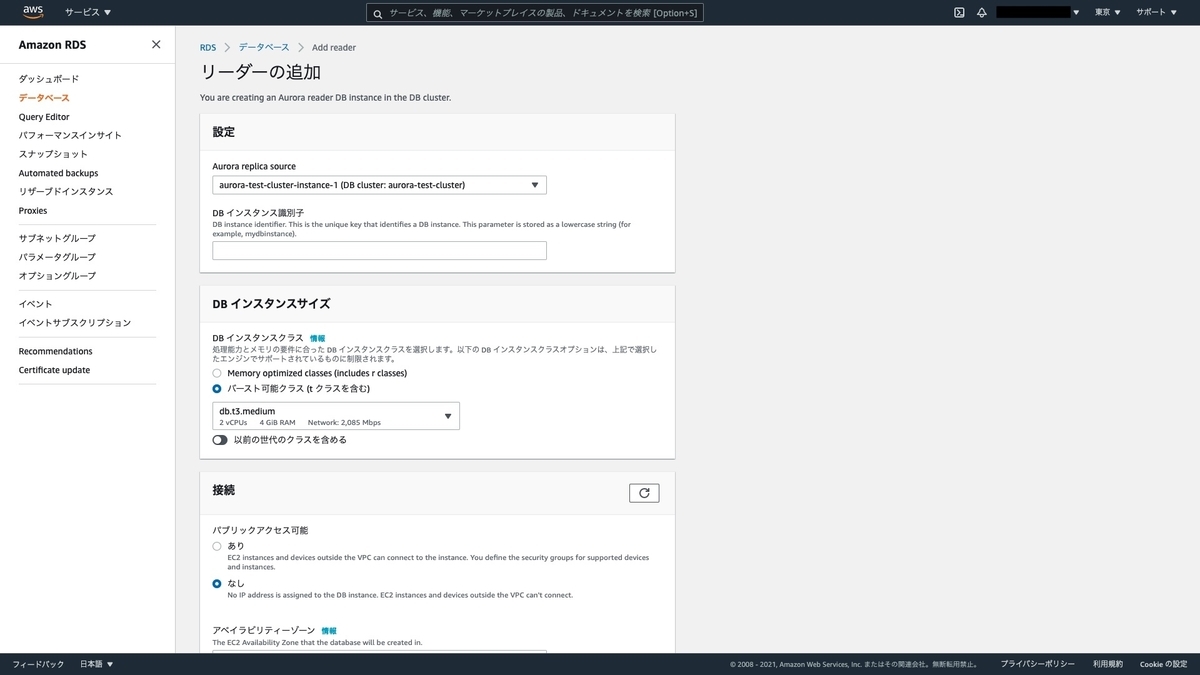1200x675 pixels.
Task: Select あり for public access
Action: [217, 546]
